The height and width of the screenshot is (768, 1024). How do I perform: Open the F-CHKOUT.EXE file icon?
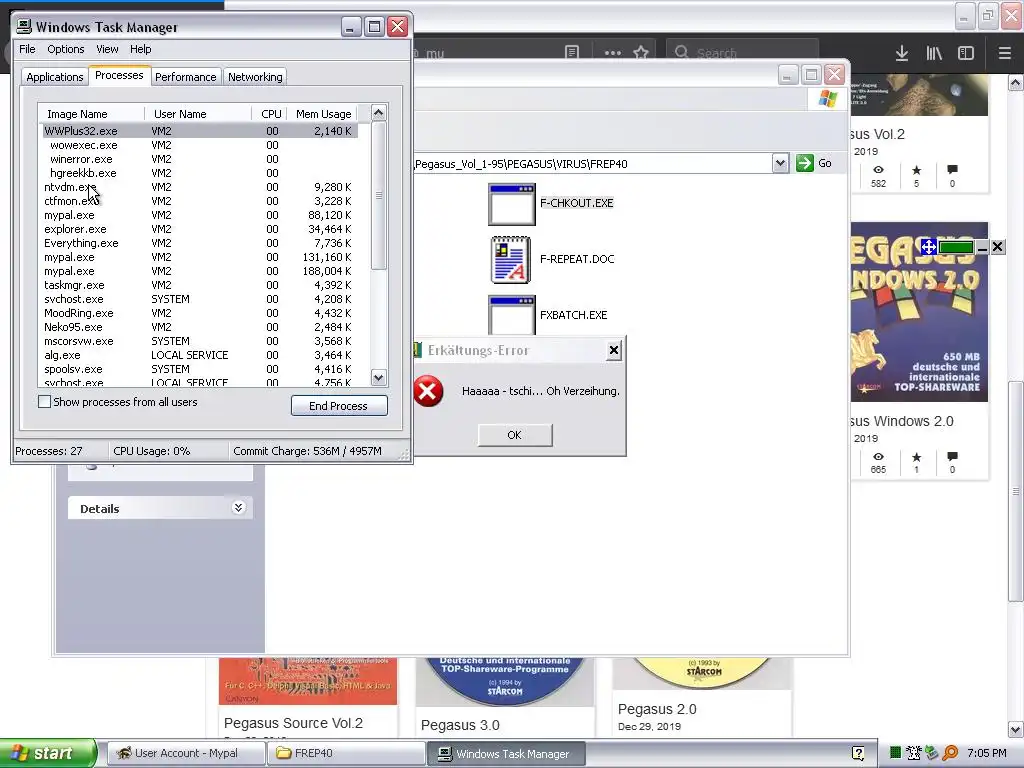click(x=512, y=204)
